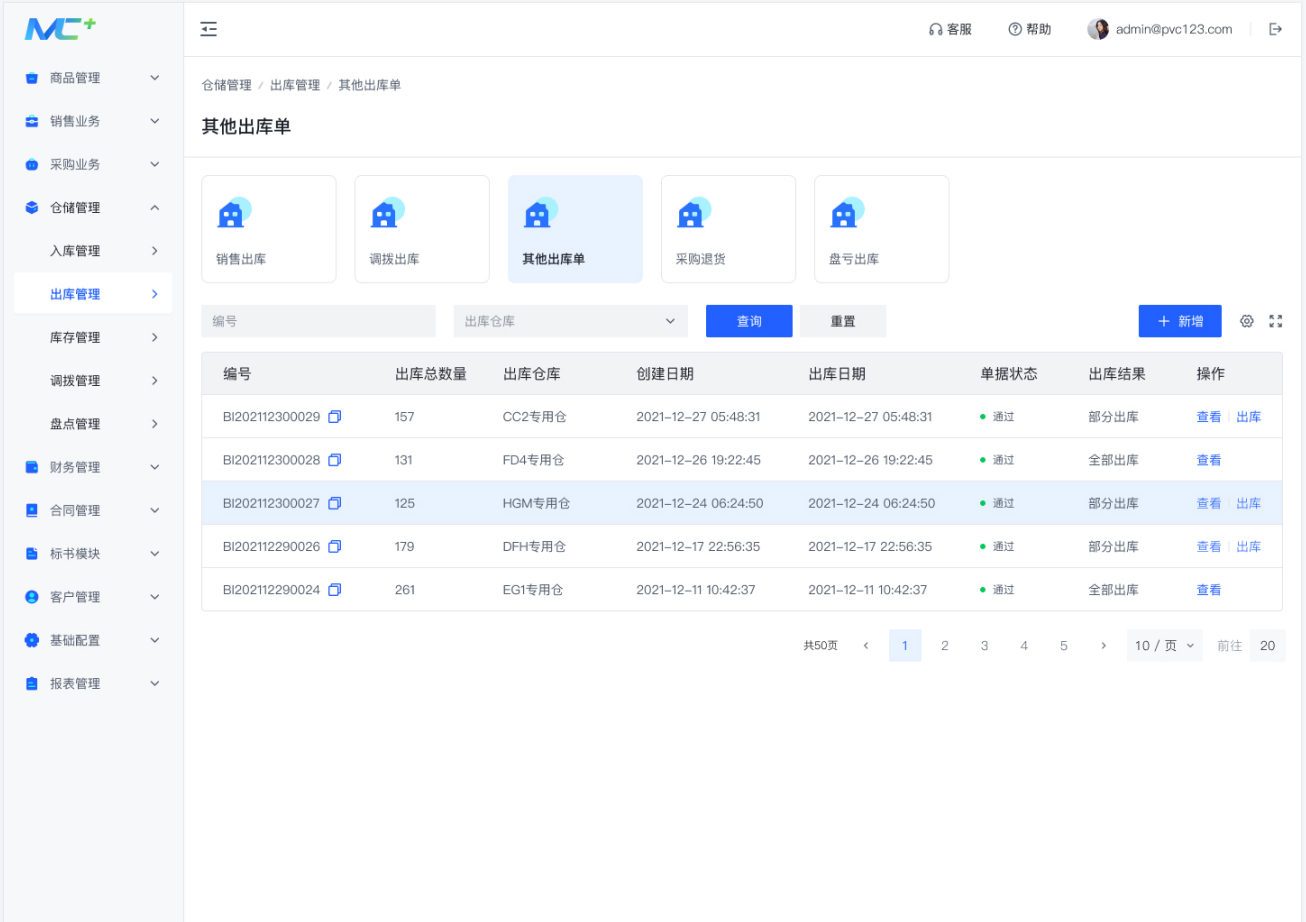The width and height of the screenshot is (1306, 922).
Task: Go to page 2 in pagination
Action: 944,646
